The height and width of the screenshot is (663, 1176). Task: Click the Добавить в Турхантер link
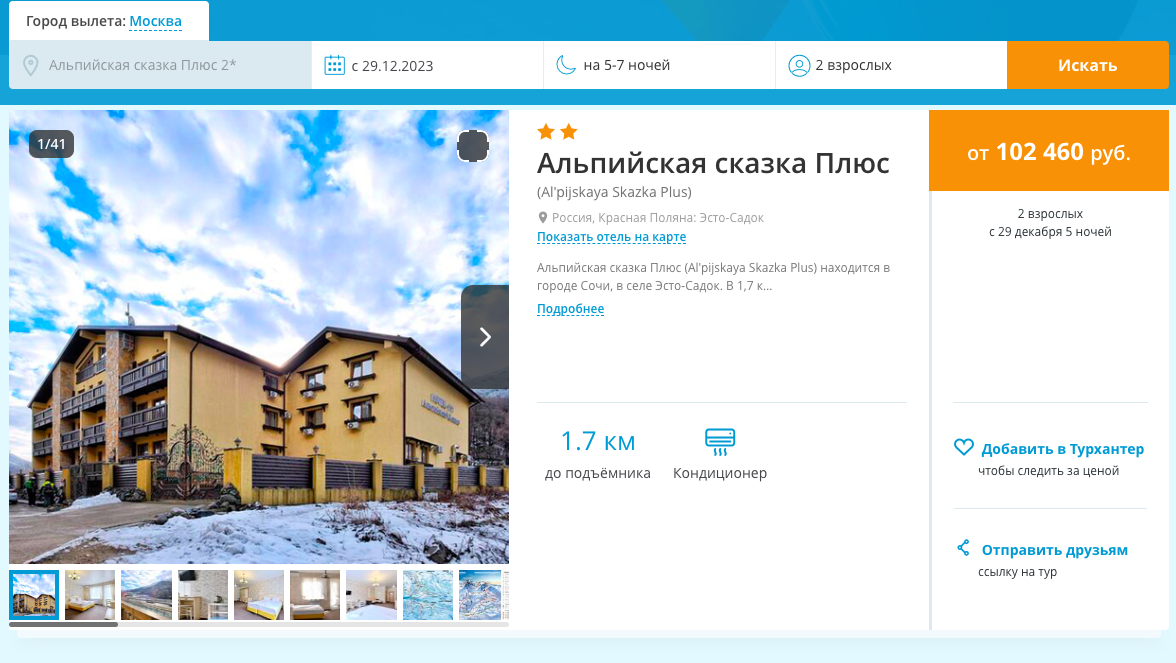[1063, 448]
